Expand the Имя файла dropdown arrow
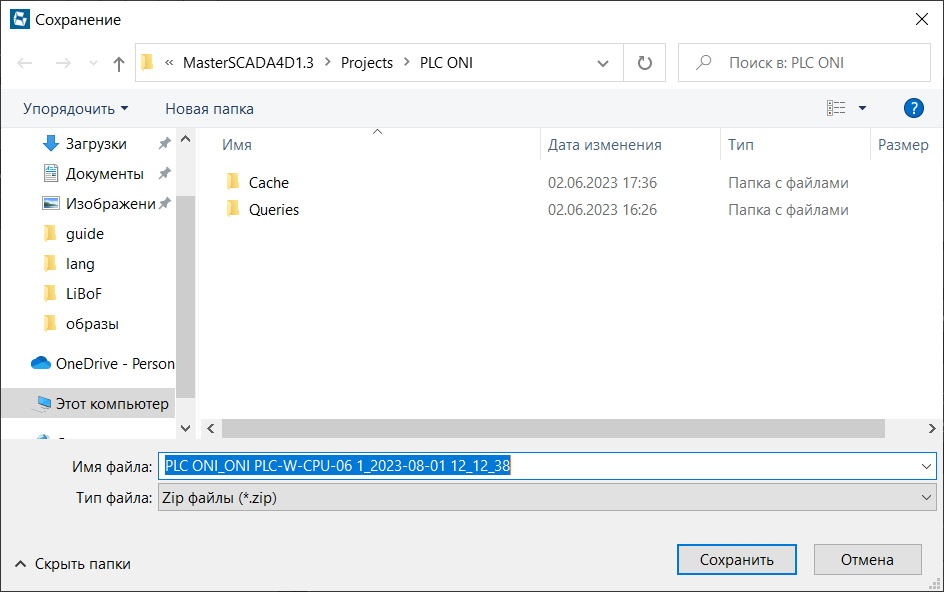The height and width of the screenshot is (592, 944). tap(926, 466)
